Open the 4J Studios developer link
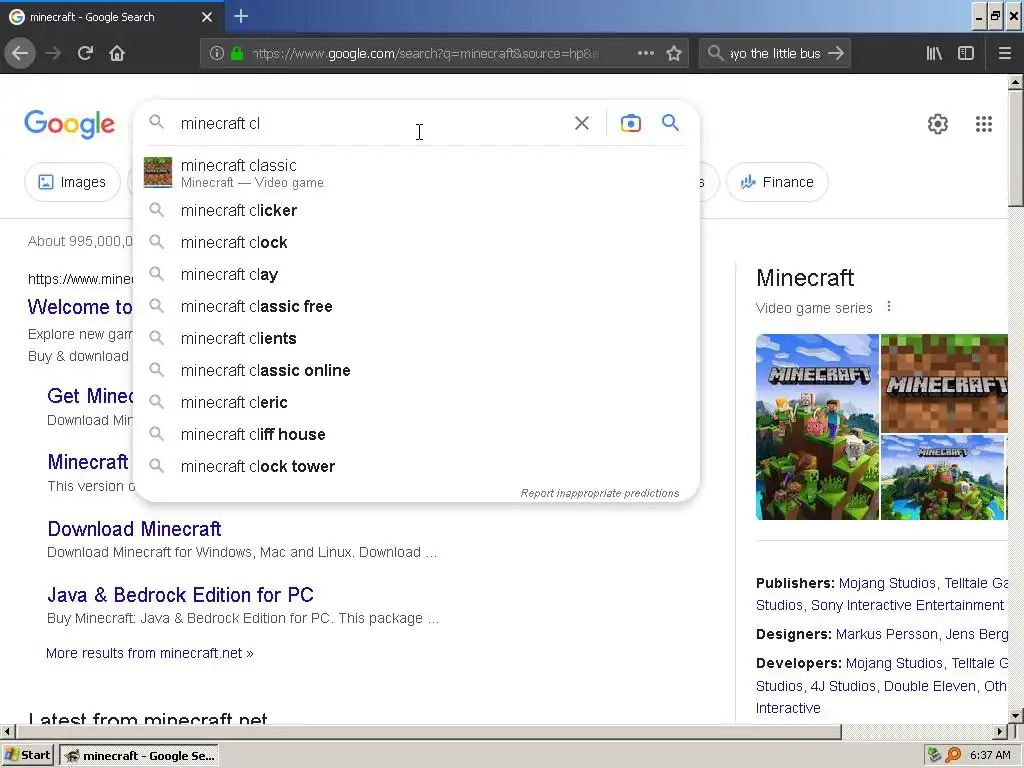The width and height of the screenshot is (1024, 768). click(x=844, y=686)
